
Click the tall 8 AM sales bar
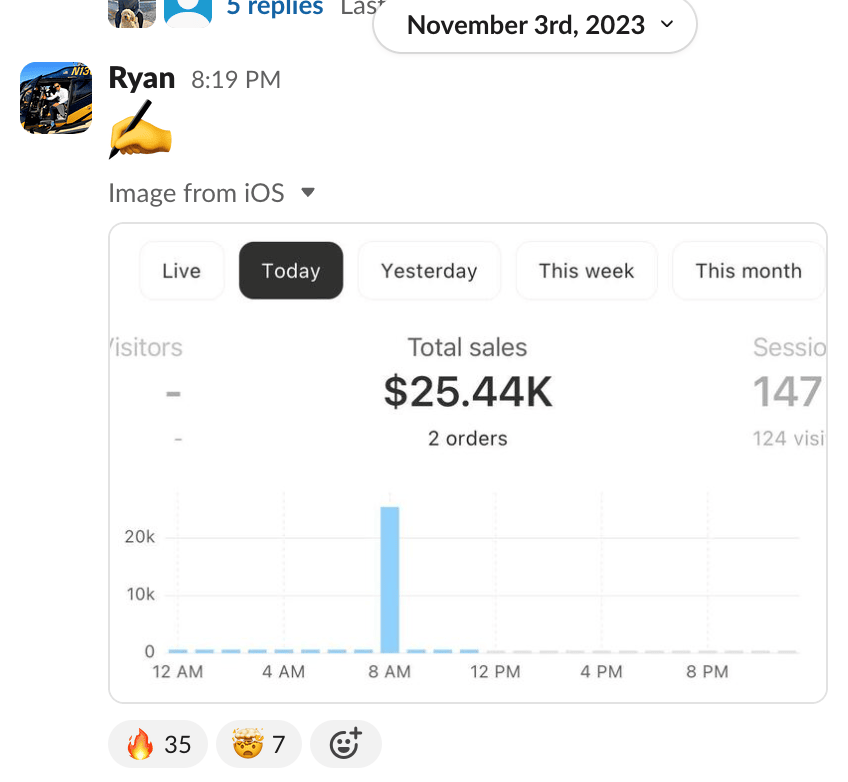pyautogui.click(x=390, y=580)
